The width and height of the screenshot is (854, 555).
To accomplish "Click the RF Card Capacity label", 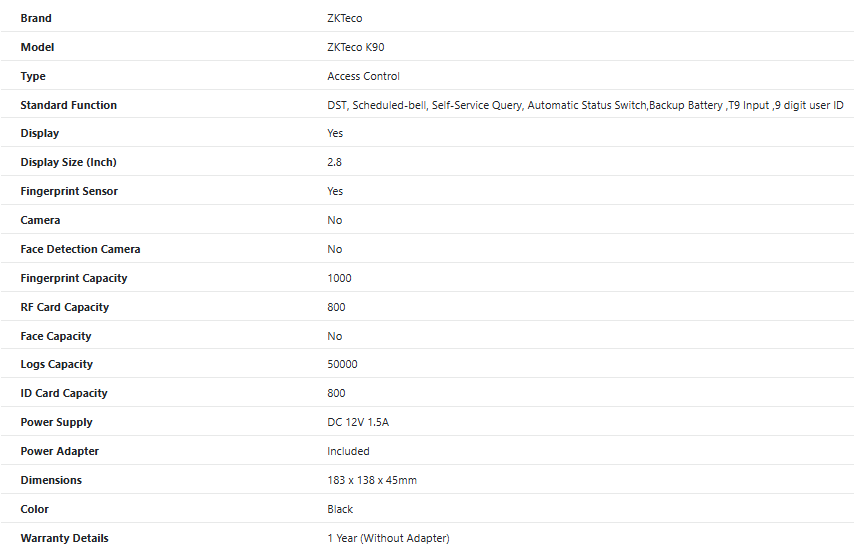I will pyautogui.click(x=64, y=307).
